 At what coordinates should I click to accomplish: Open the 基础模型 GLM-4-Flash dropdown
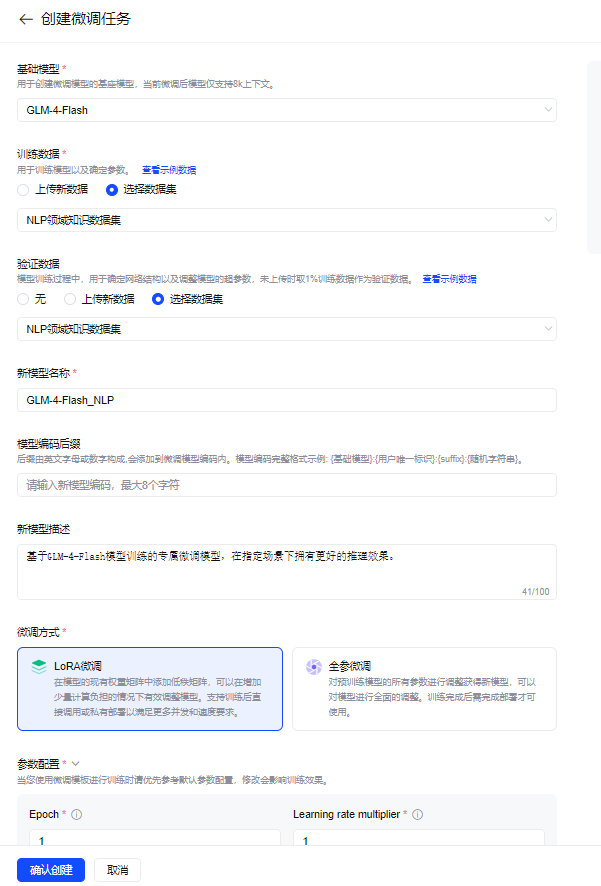[287, 110]
